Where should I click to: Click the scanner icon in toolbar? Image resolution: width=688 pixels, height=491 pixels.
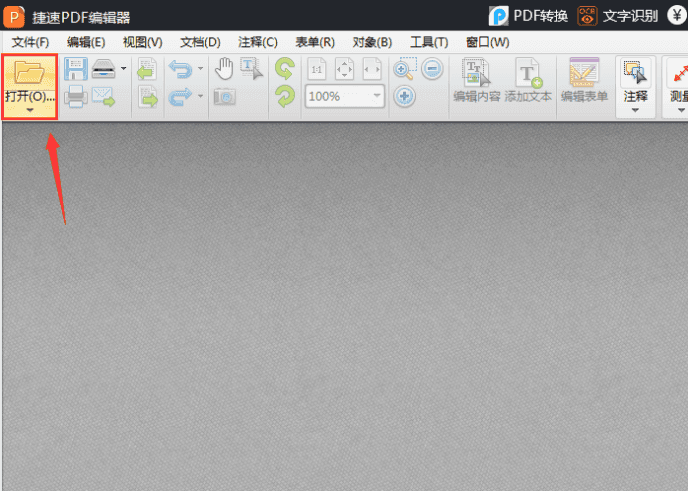(x=104, y=69)
